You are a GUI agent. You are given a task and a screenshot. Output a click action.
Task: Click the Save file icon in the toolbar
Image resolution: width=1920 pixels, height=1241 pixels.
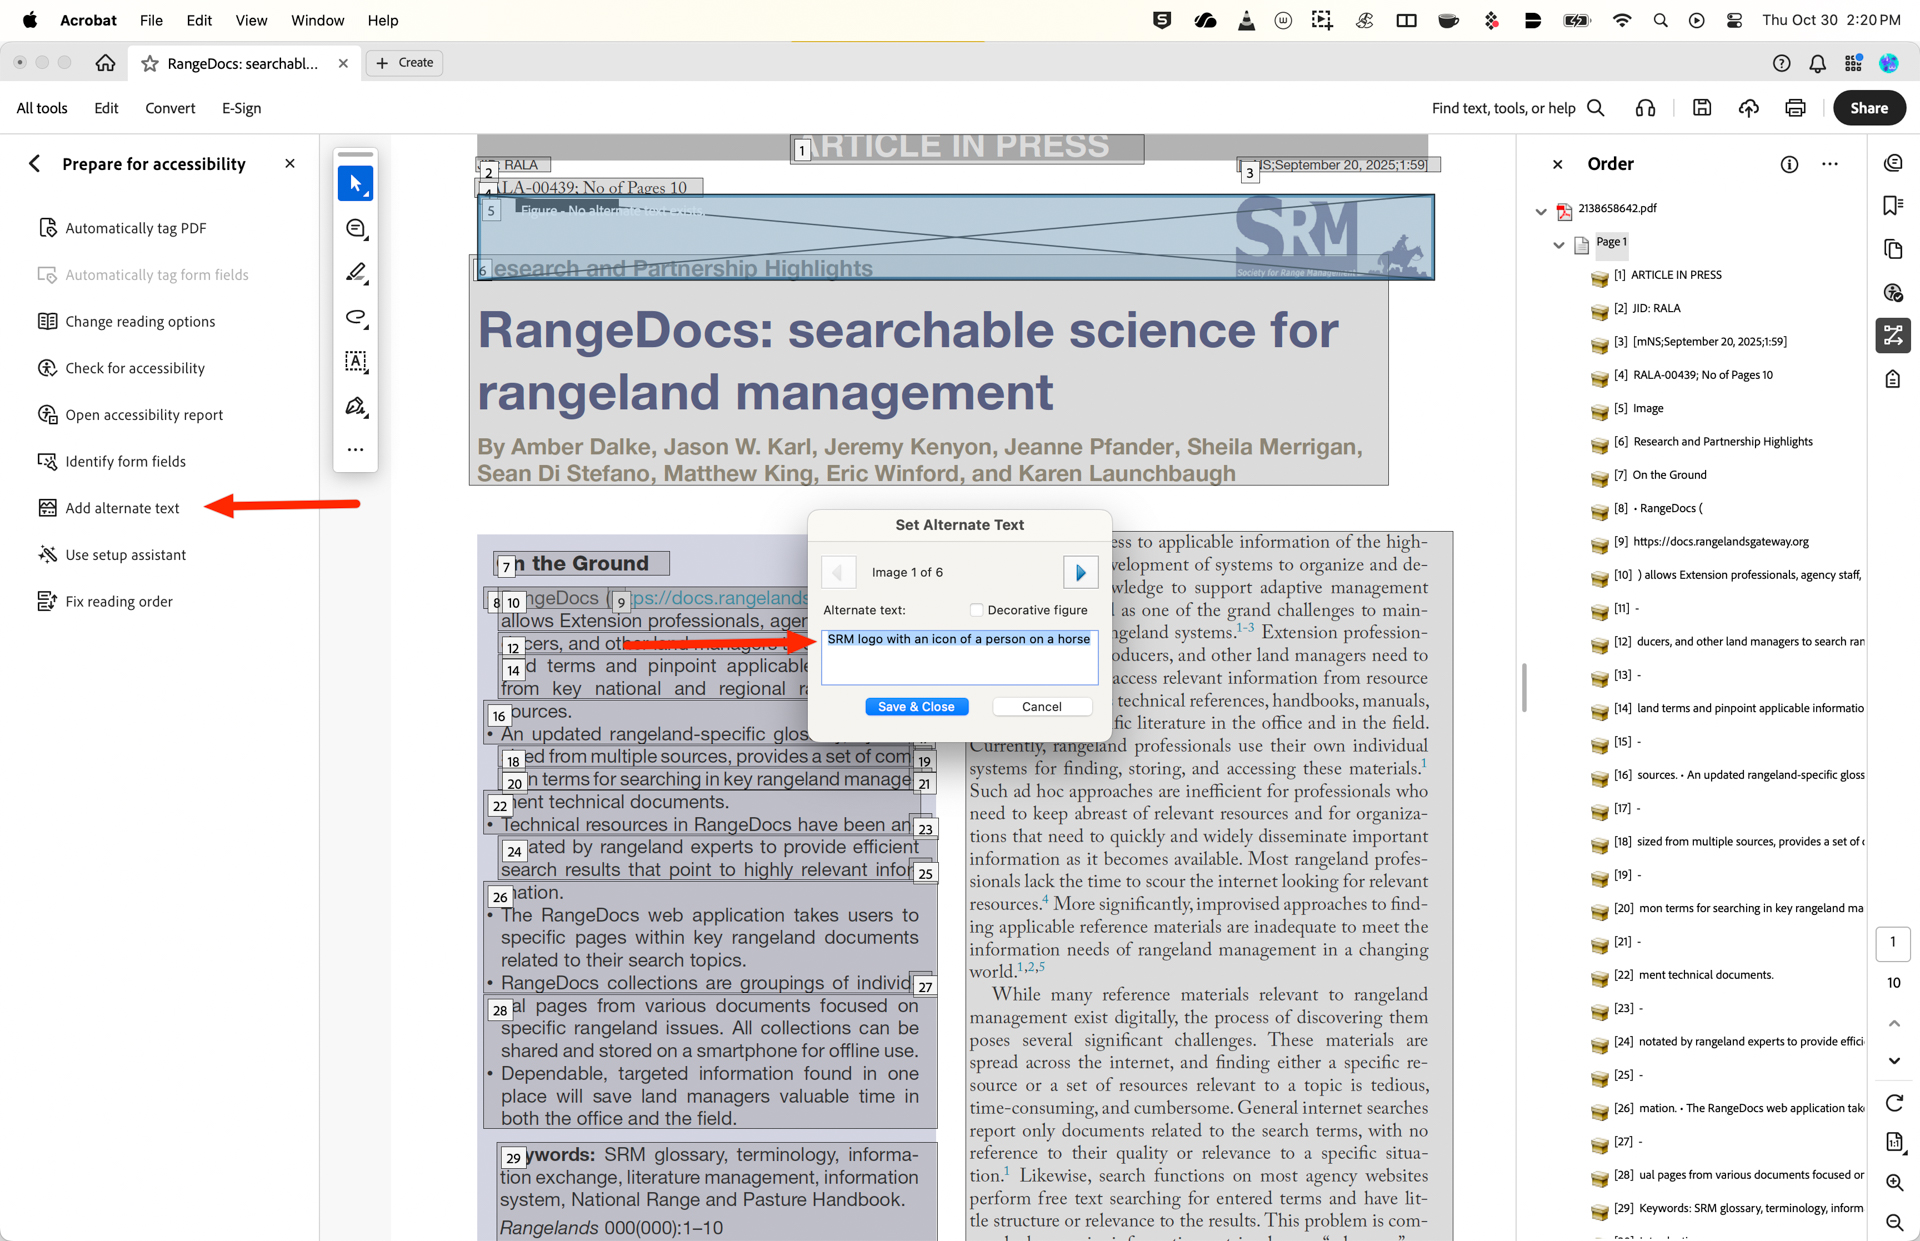tap(1702, 108)
